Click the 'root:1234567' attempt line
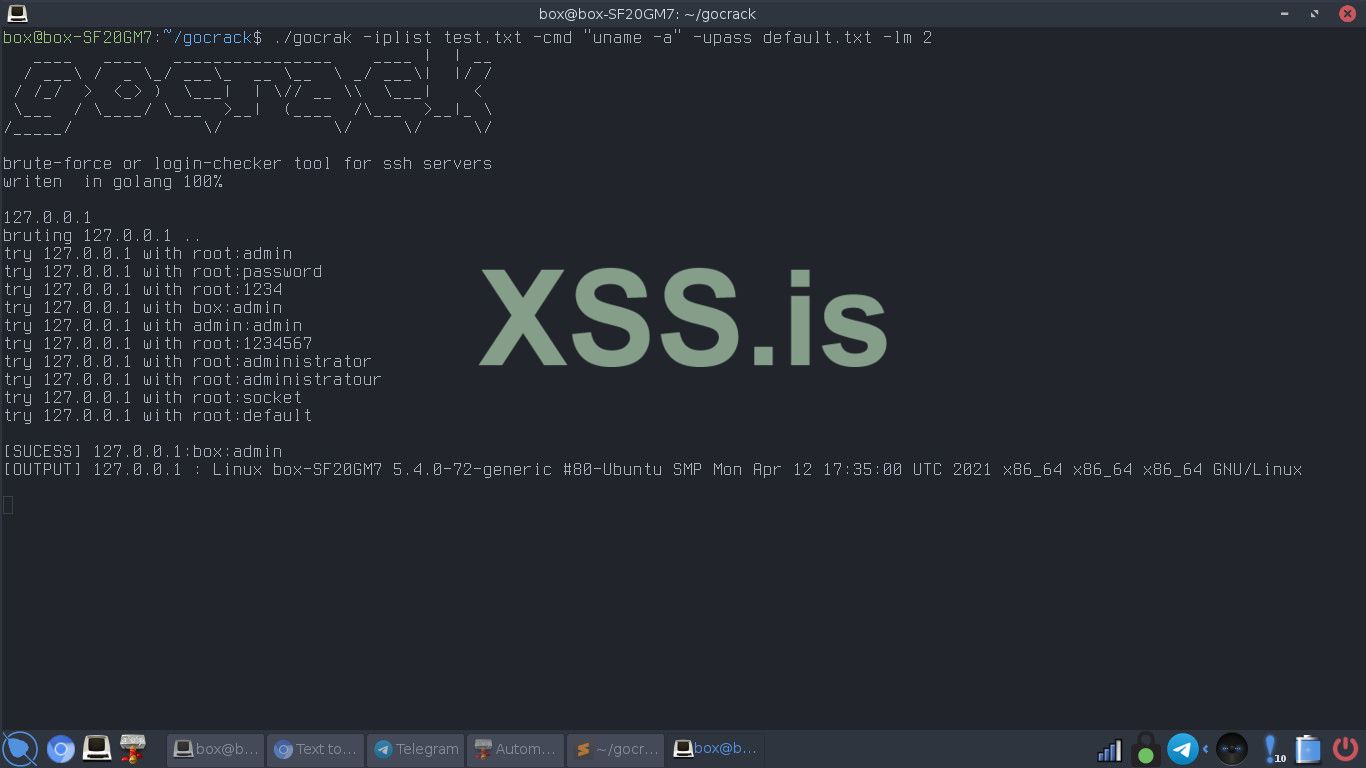 coord(158,344)
